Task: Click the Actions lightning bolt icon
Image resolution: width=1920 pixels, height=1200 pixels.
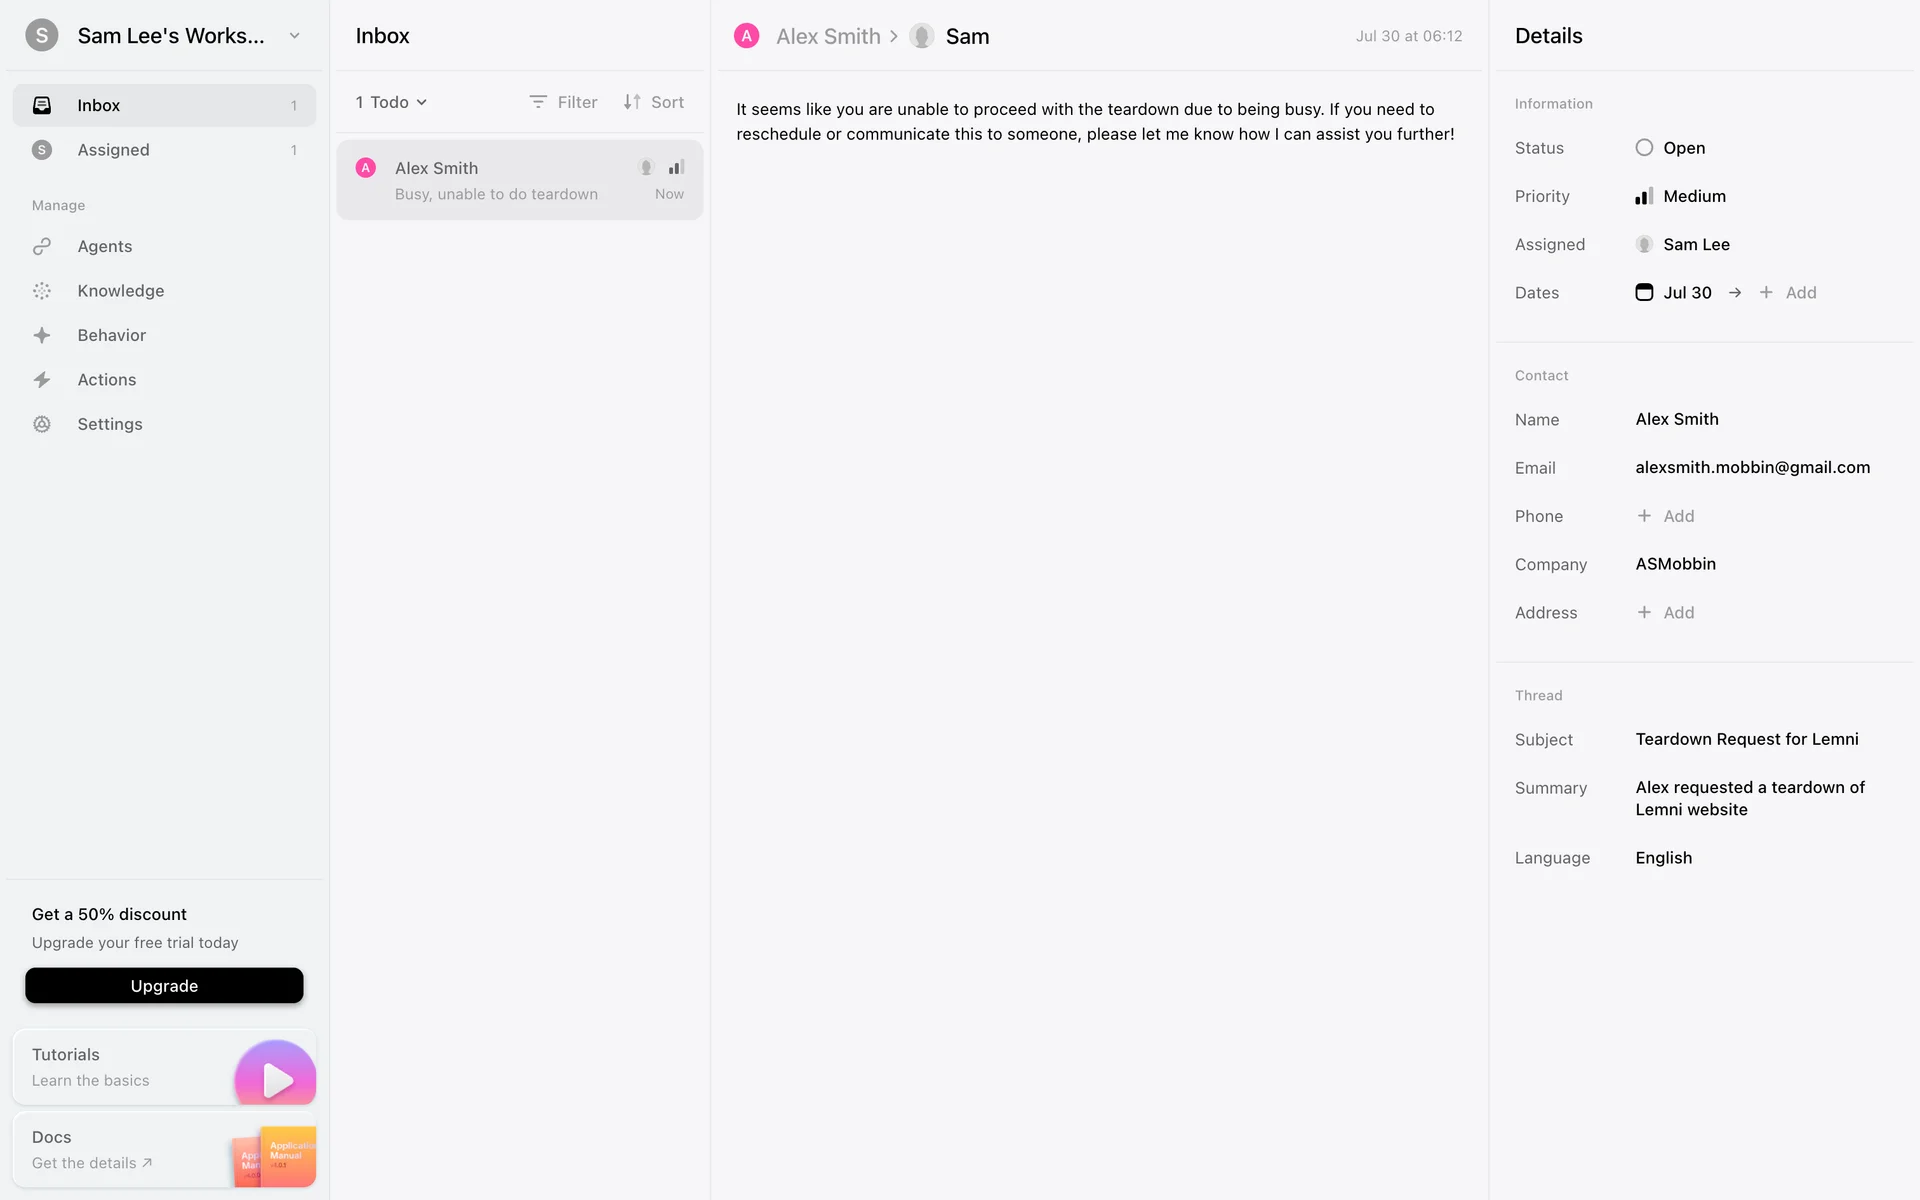Action: (x=42, y=380)
